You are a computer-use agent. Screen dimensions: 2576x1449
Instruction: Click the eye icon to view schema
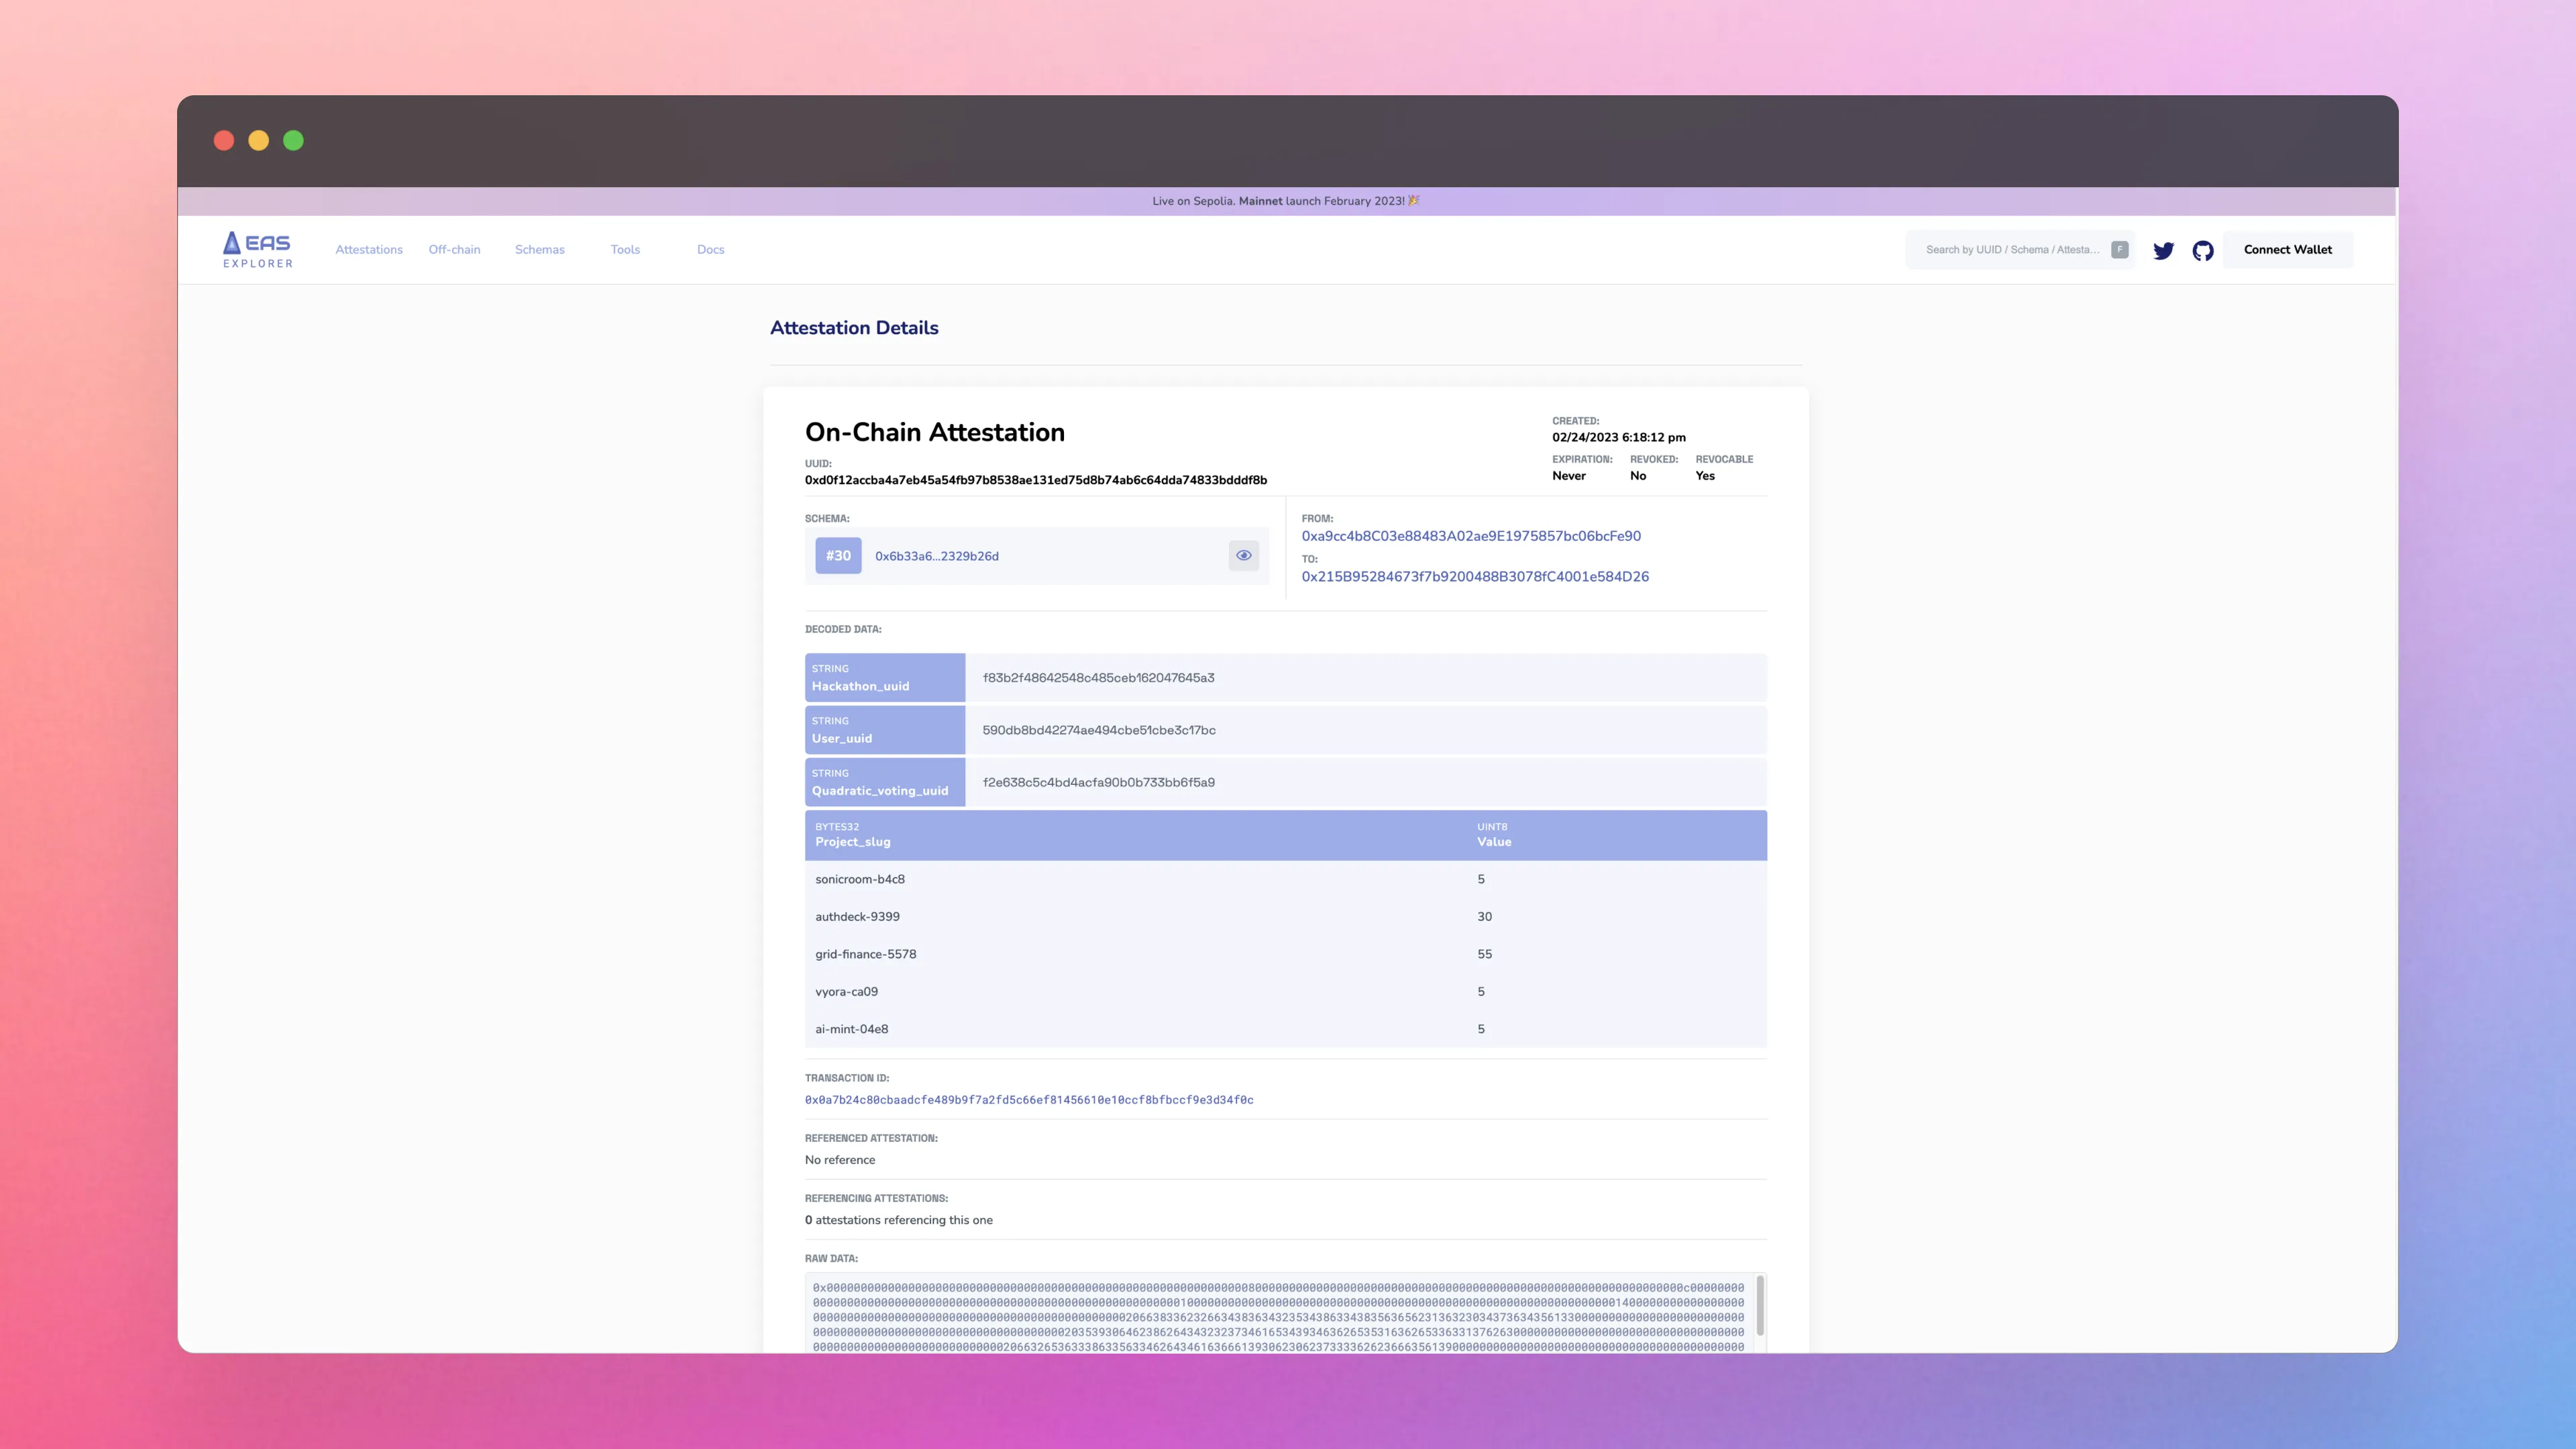click(1243, 556)
